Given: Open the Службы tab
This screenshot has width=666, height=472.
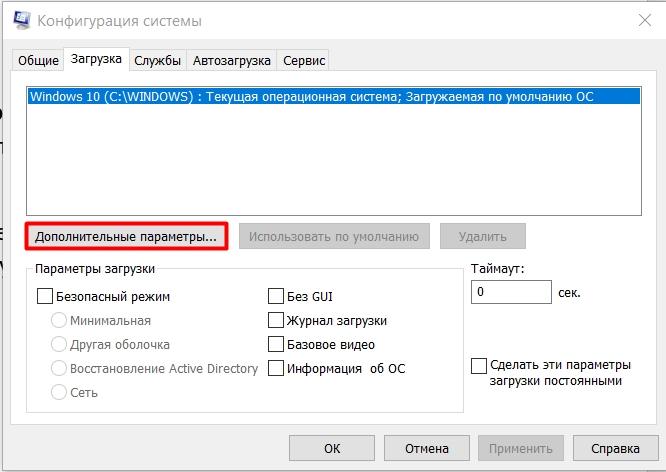Looking at the screenshot, I should (x=158, y=60).
